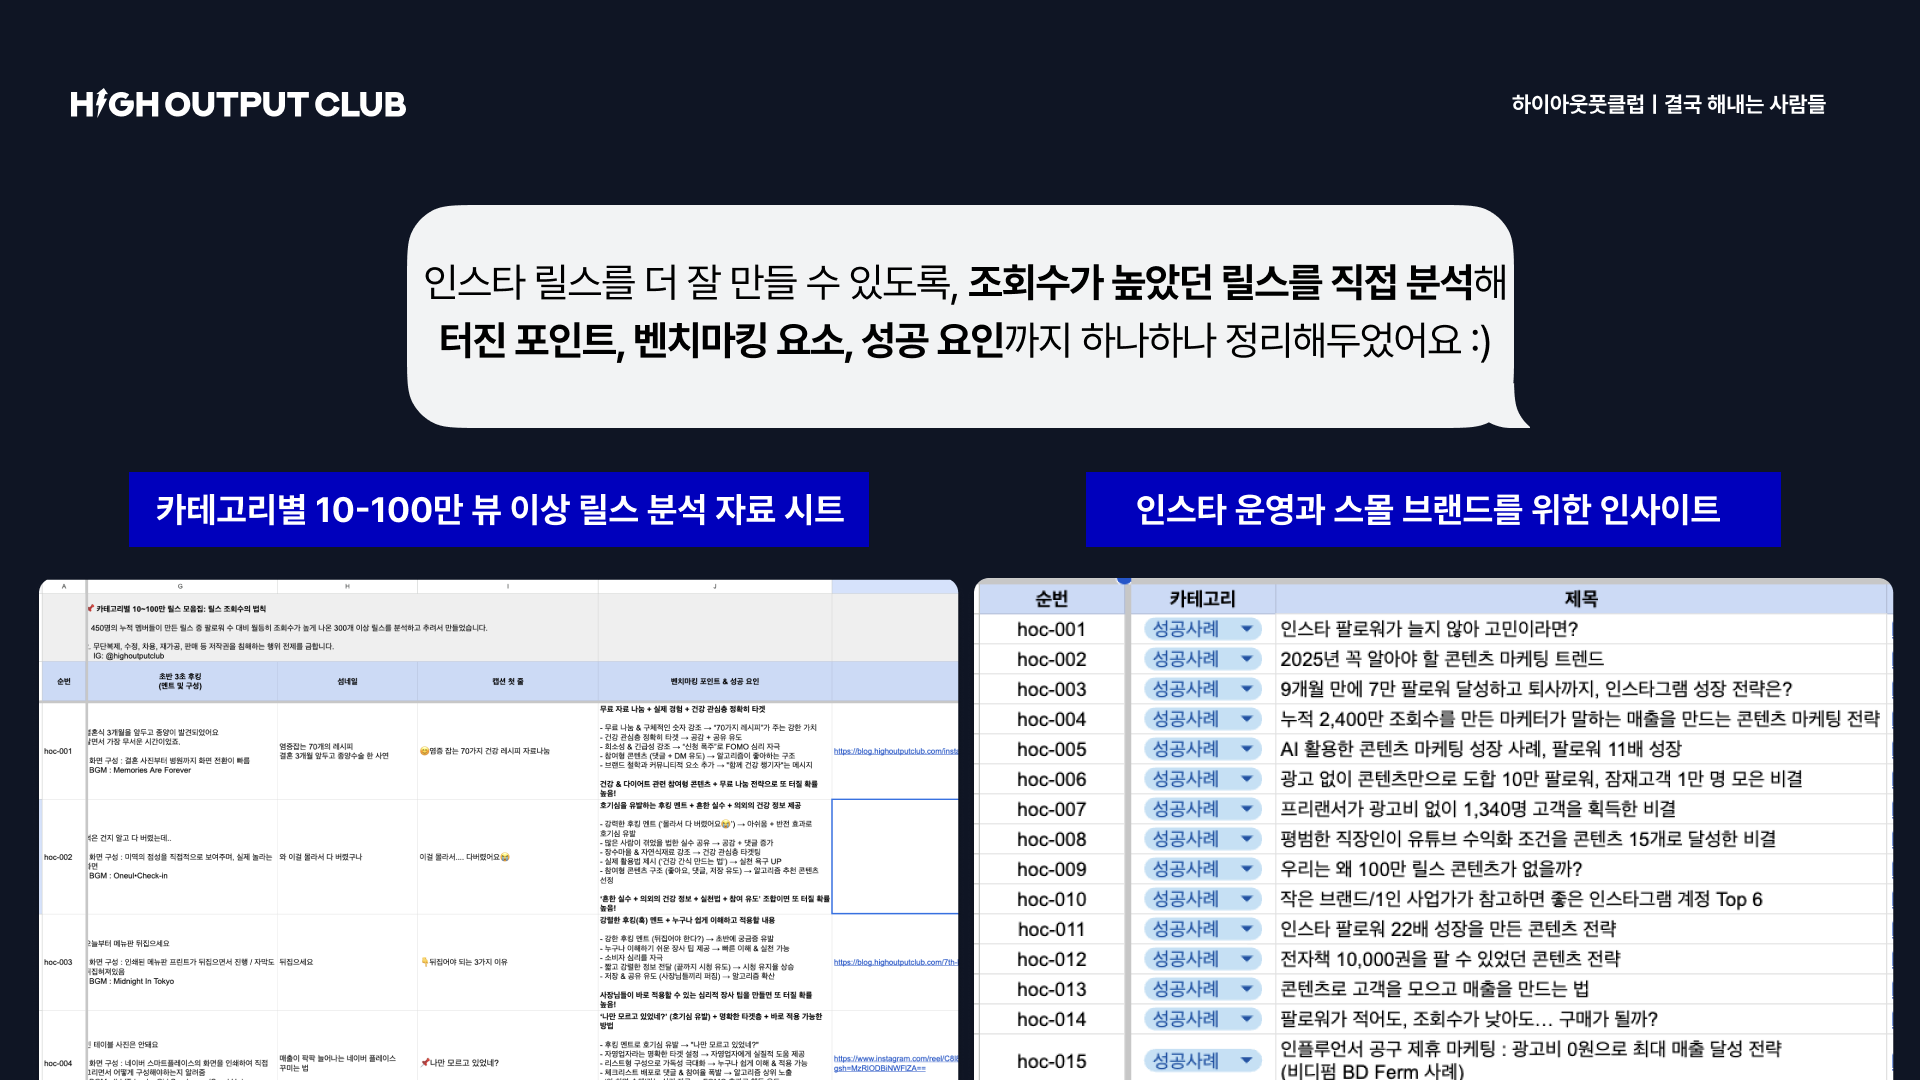Click the empty selected cell in hoc-002 row
The width and height of the screenshot is (1920, 1080).
click(895, 856)
